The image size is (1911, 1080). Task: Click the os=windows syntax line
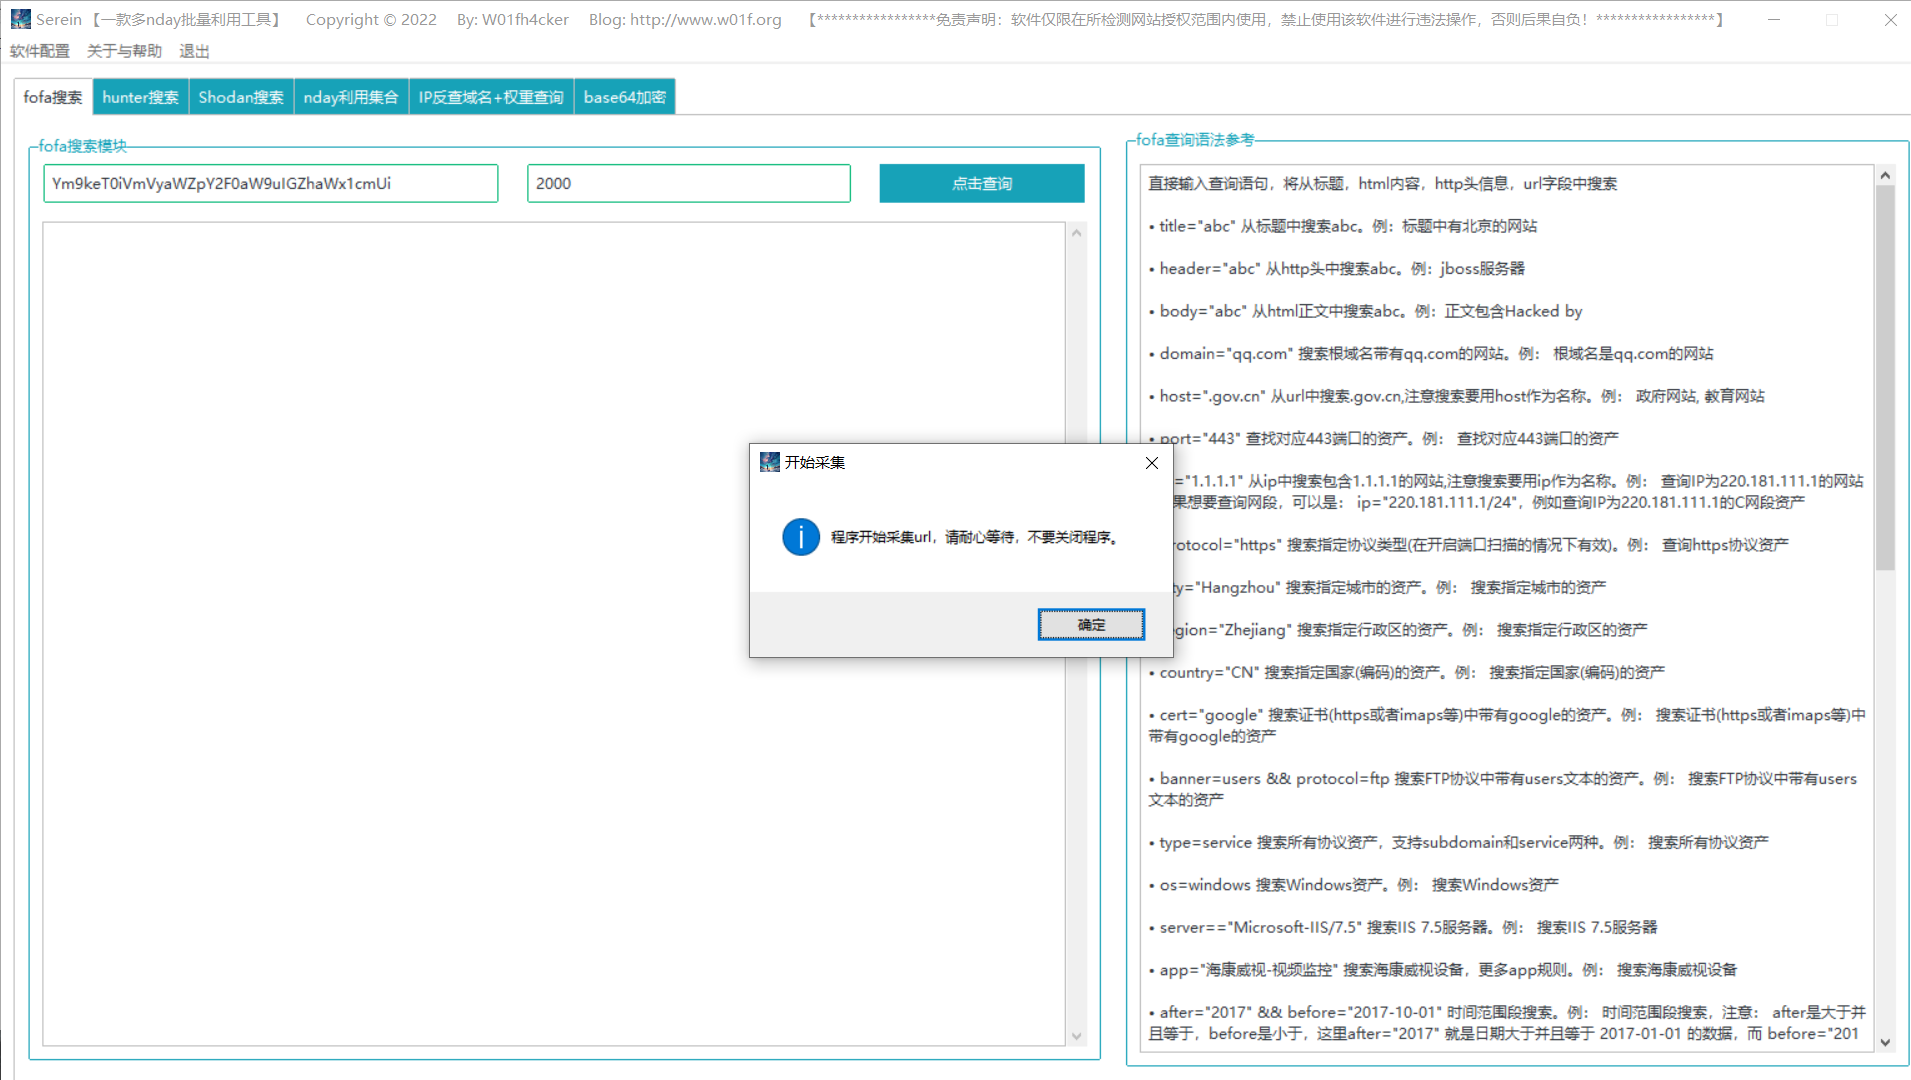1354,885
